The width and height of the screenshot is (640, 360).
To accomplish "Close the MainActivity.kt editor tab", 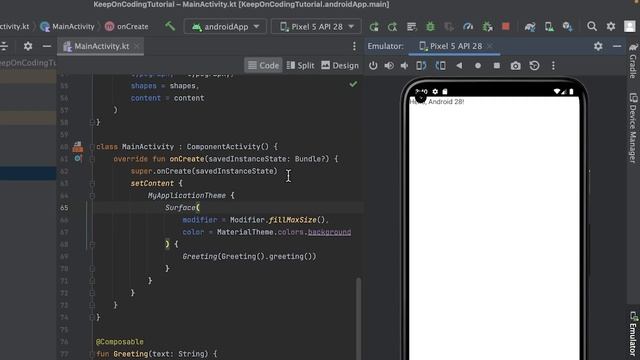I will [x=137, y=46].
